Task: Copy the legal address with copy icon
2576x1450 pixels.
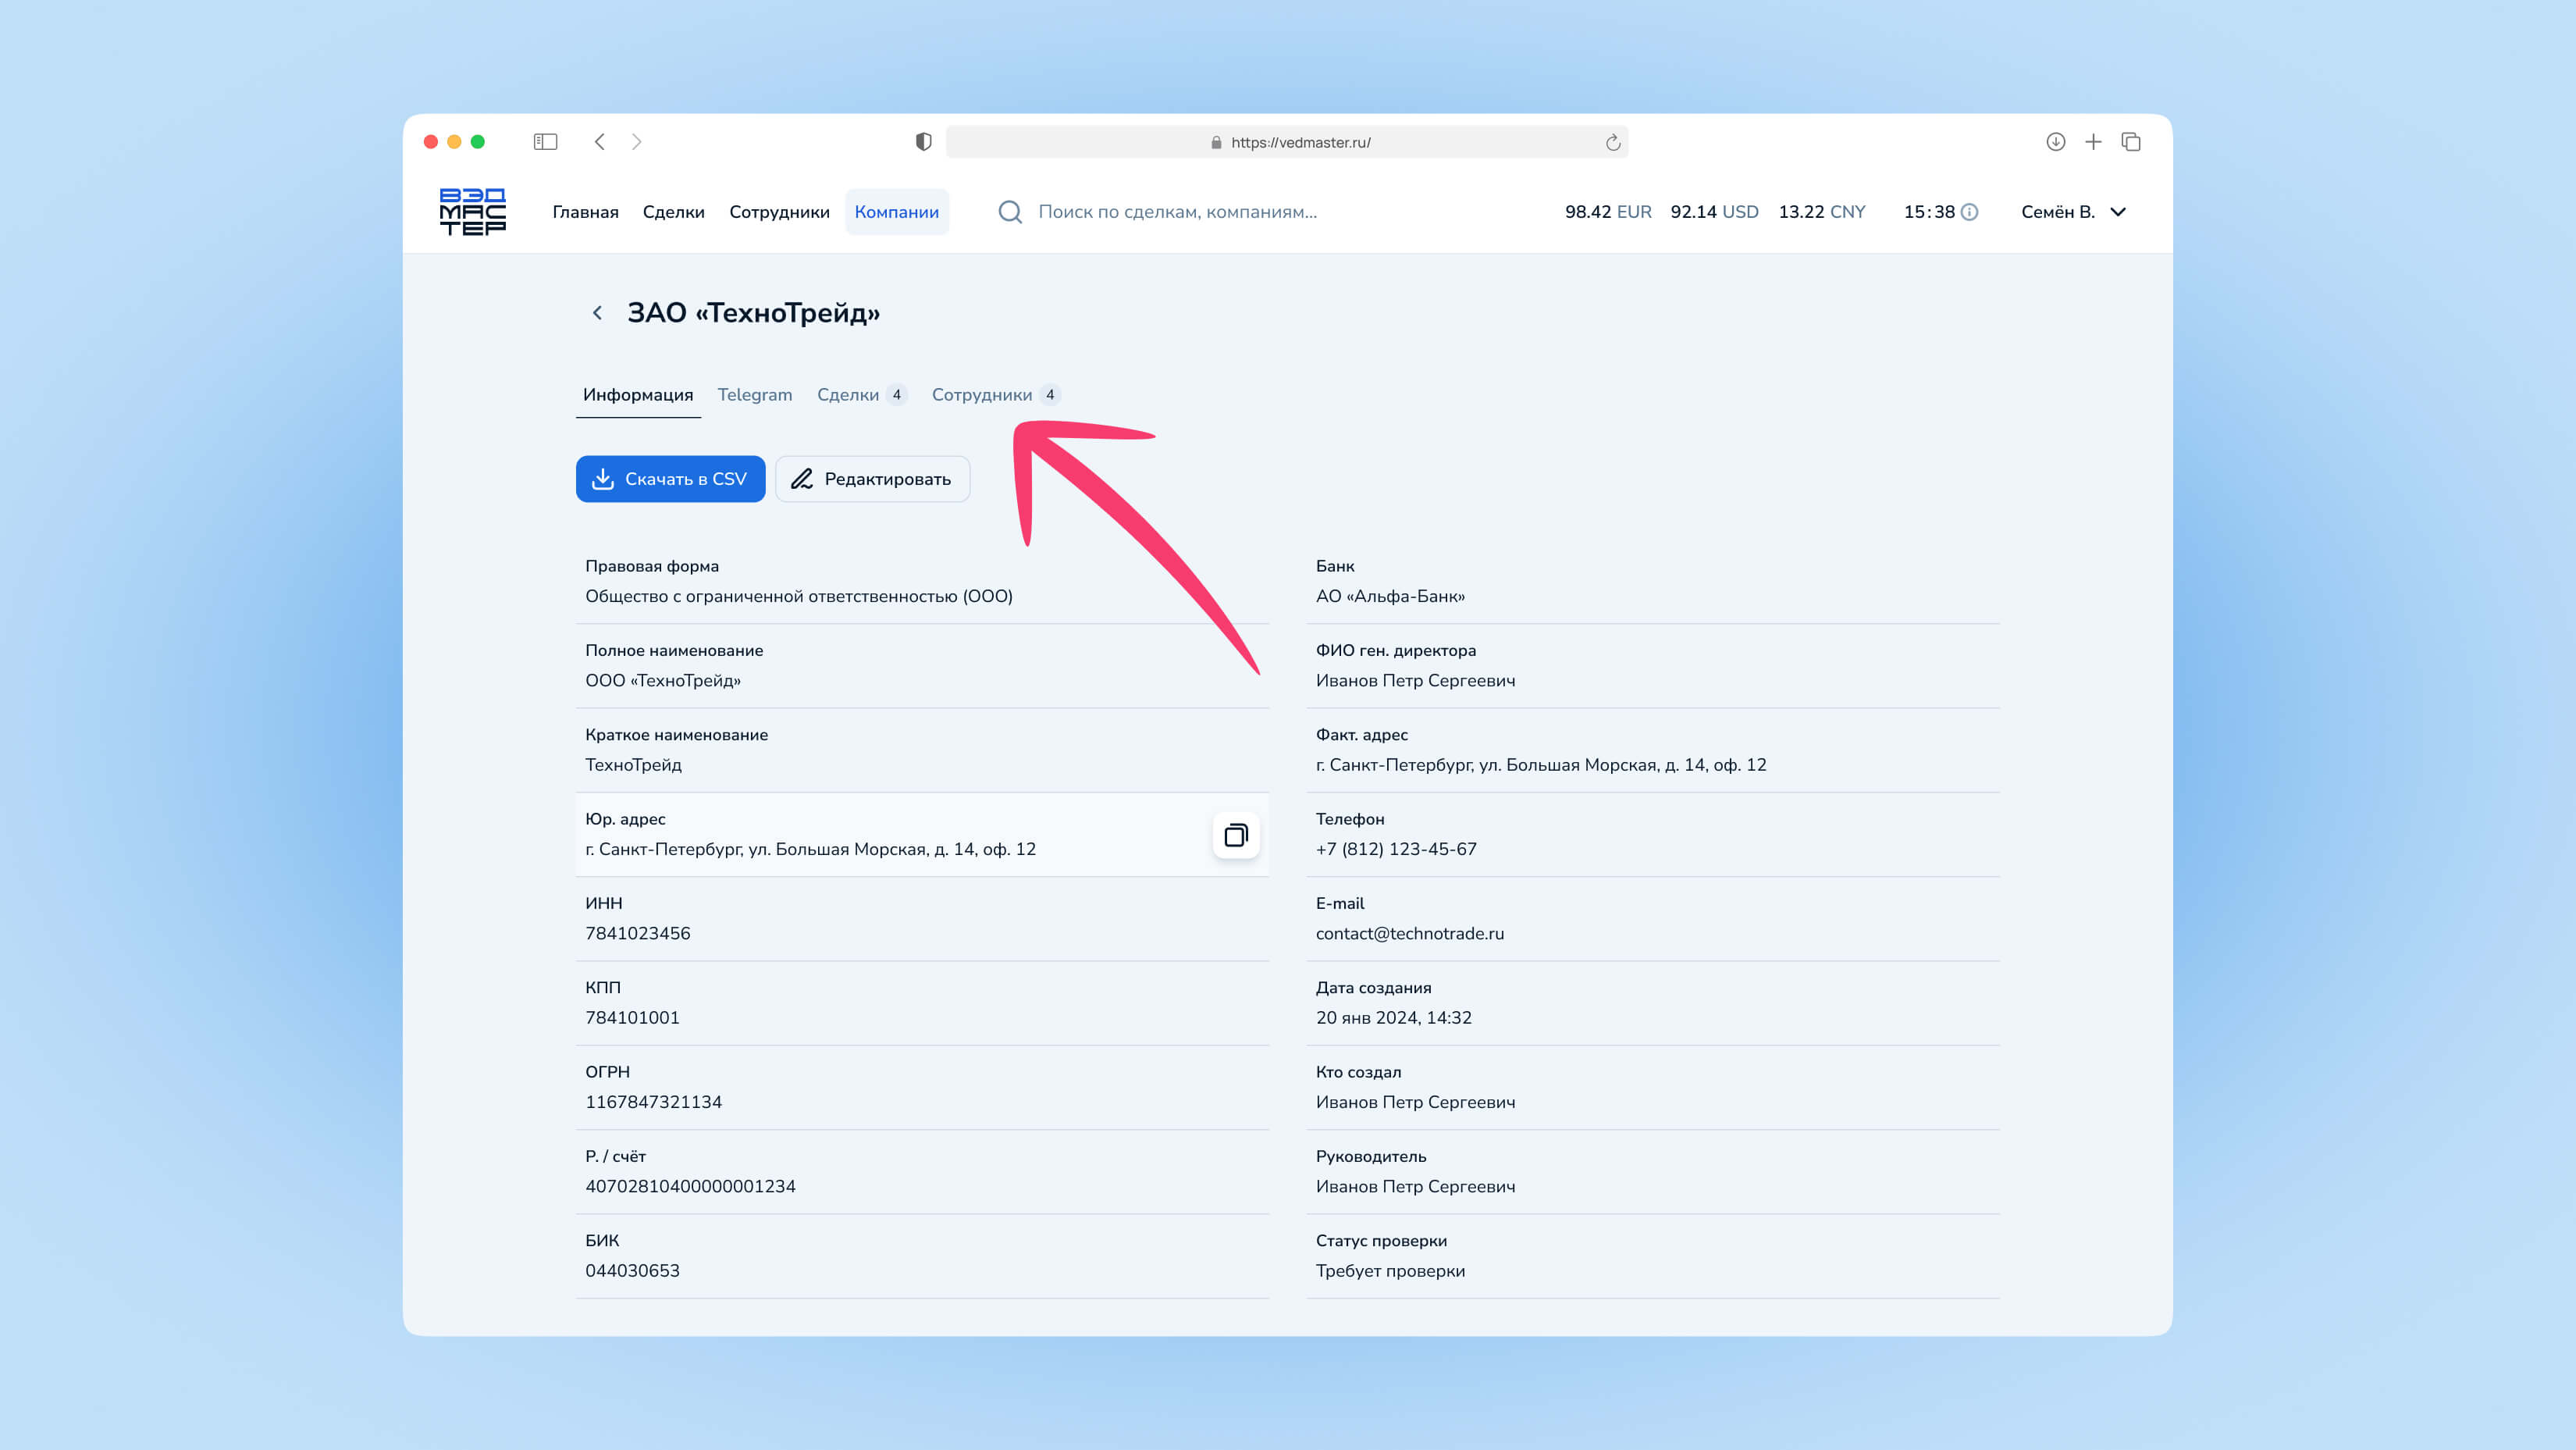Action: click(1236, 835)
